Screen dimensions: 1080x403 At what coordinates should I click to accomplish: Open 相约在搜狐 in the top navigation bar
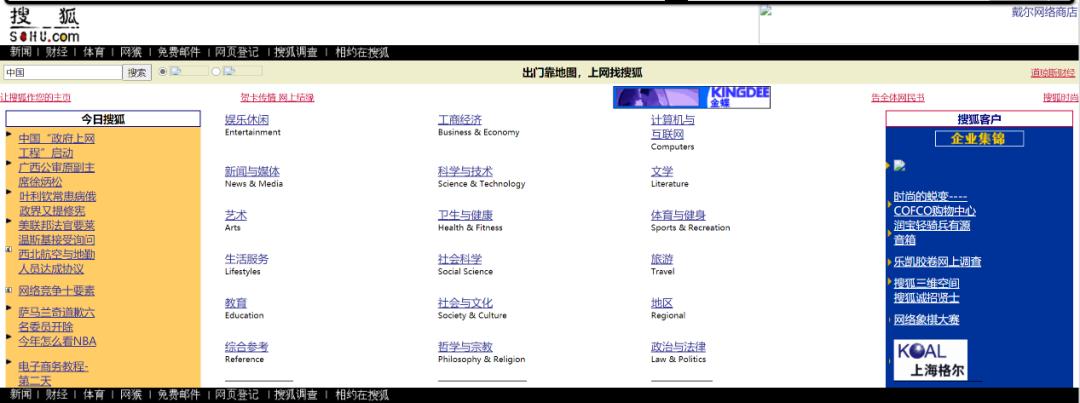pos(362,52)
